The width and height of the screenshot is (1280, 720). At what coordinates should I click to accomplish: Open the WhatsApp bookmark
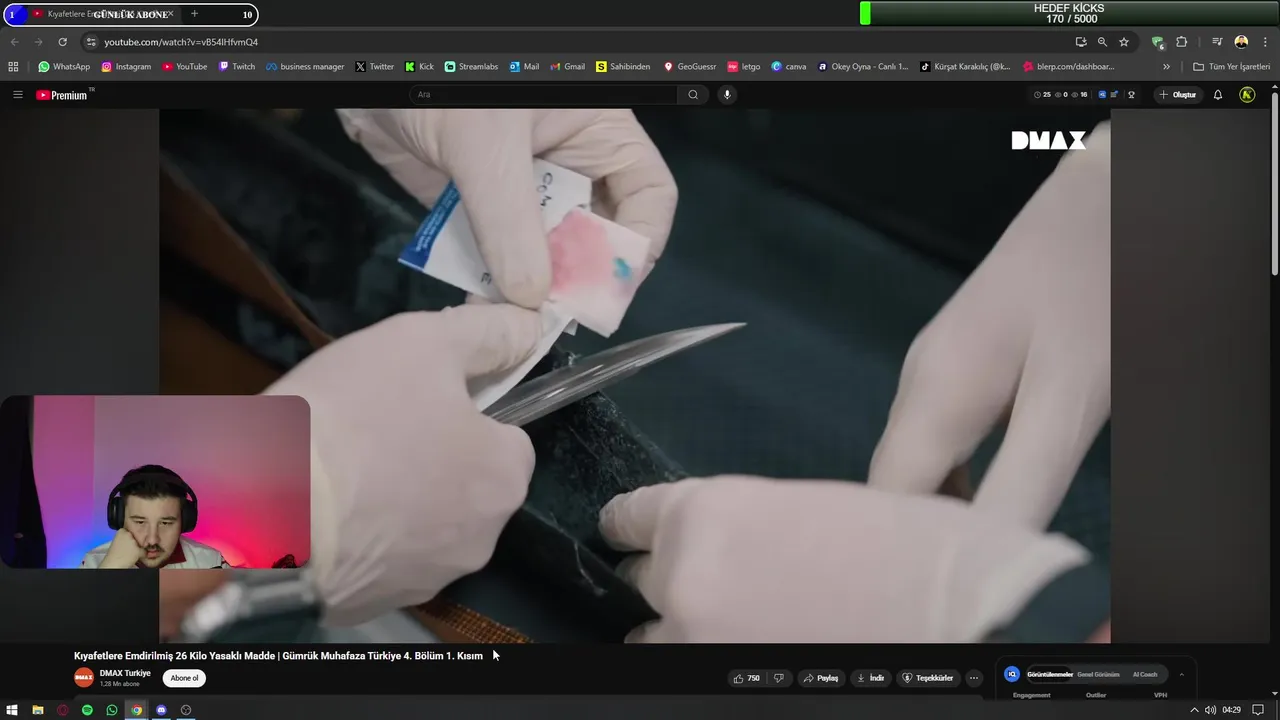pyautogui.click(x=64, y=67)
